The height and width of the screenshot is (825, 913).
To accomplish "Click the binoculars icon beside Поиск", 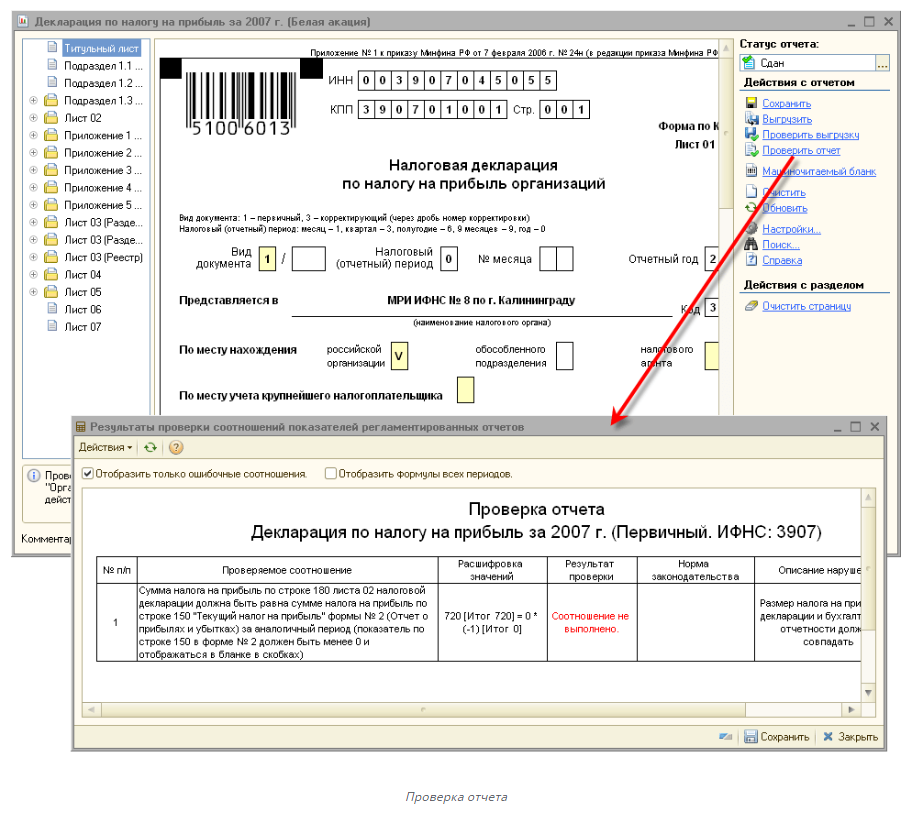I will coord(751,244).
